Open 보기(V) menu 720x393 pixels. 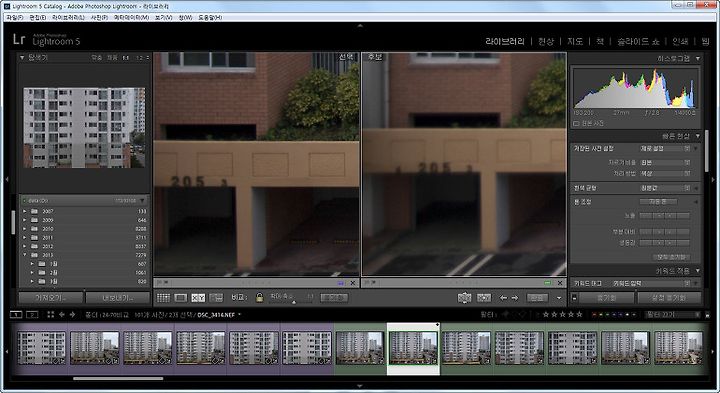click(163, 17)
